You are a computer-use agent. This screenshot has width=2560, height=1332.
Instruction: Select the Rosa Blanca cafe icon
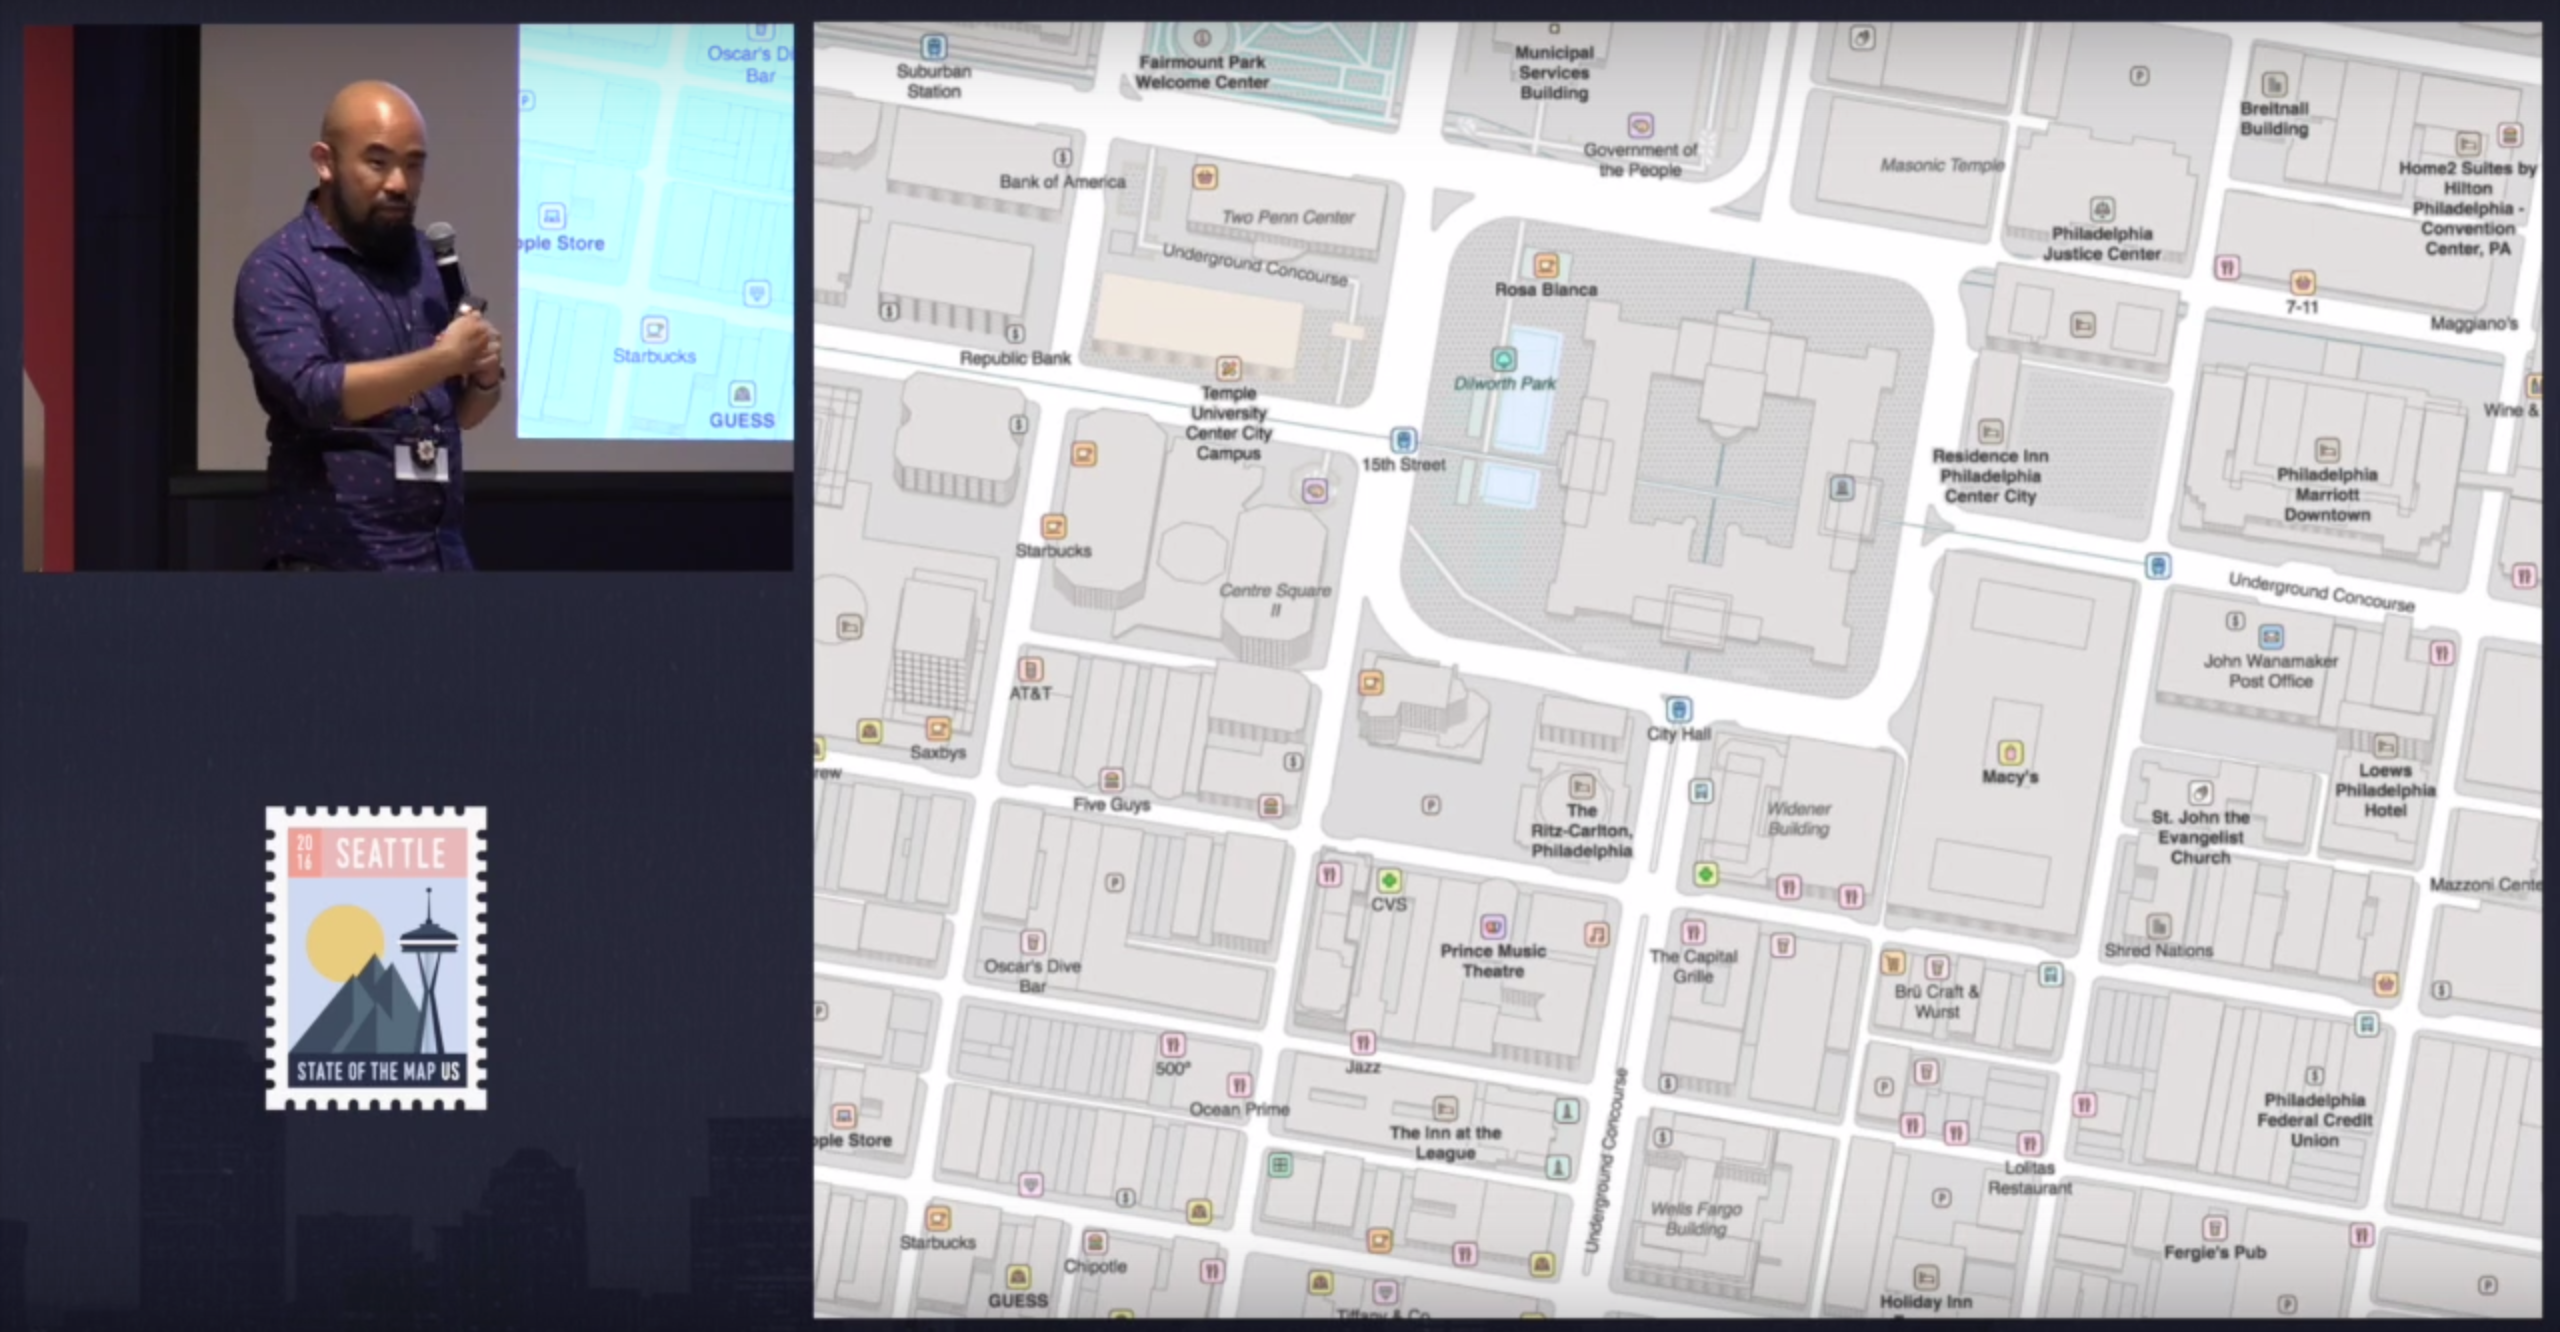(1546, 266)
